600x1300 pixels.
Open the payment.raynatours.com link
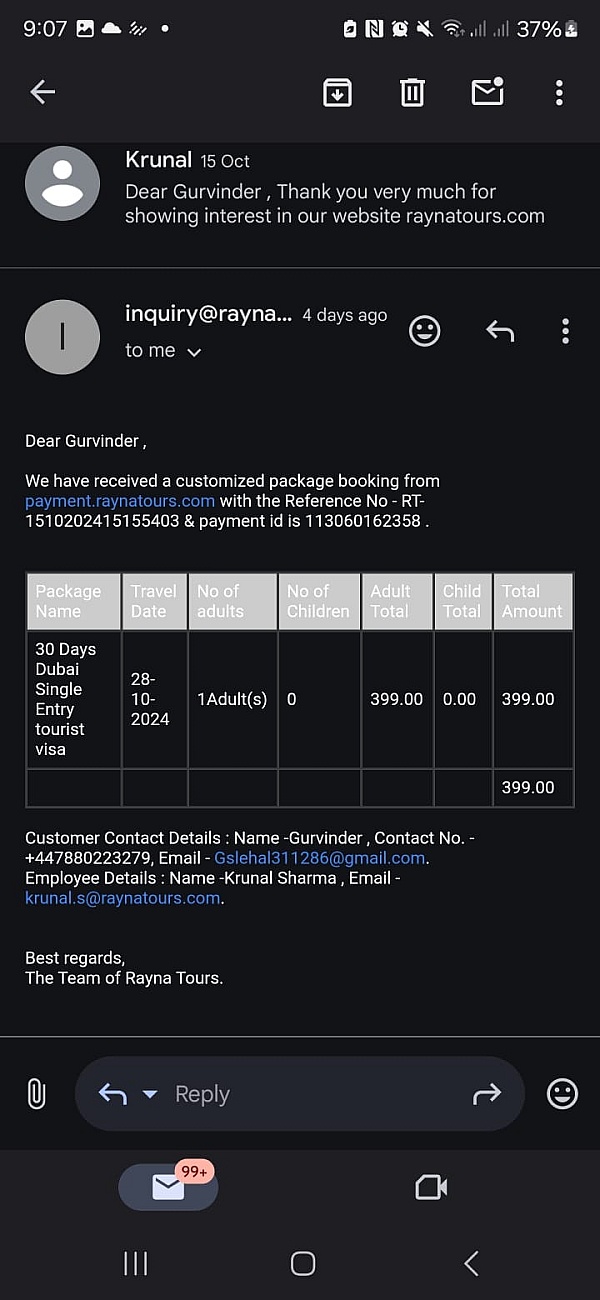click(x=120, y=501)
